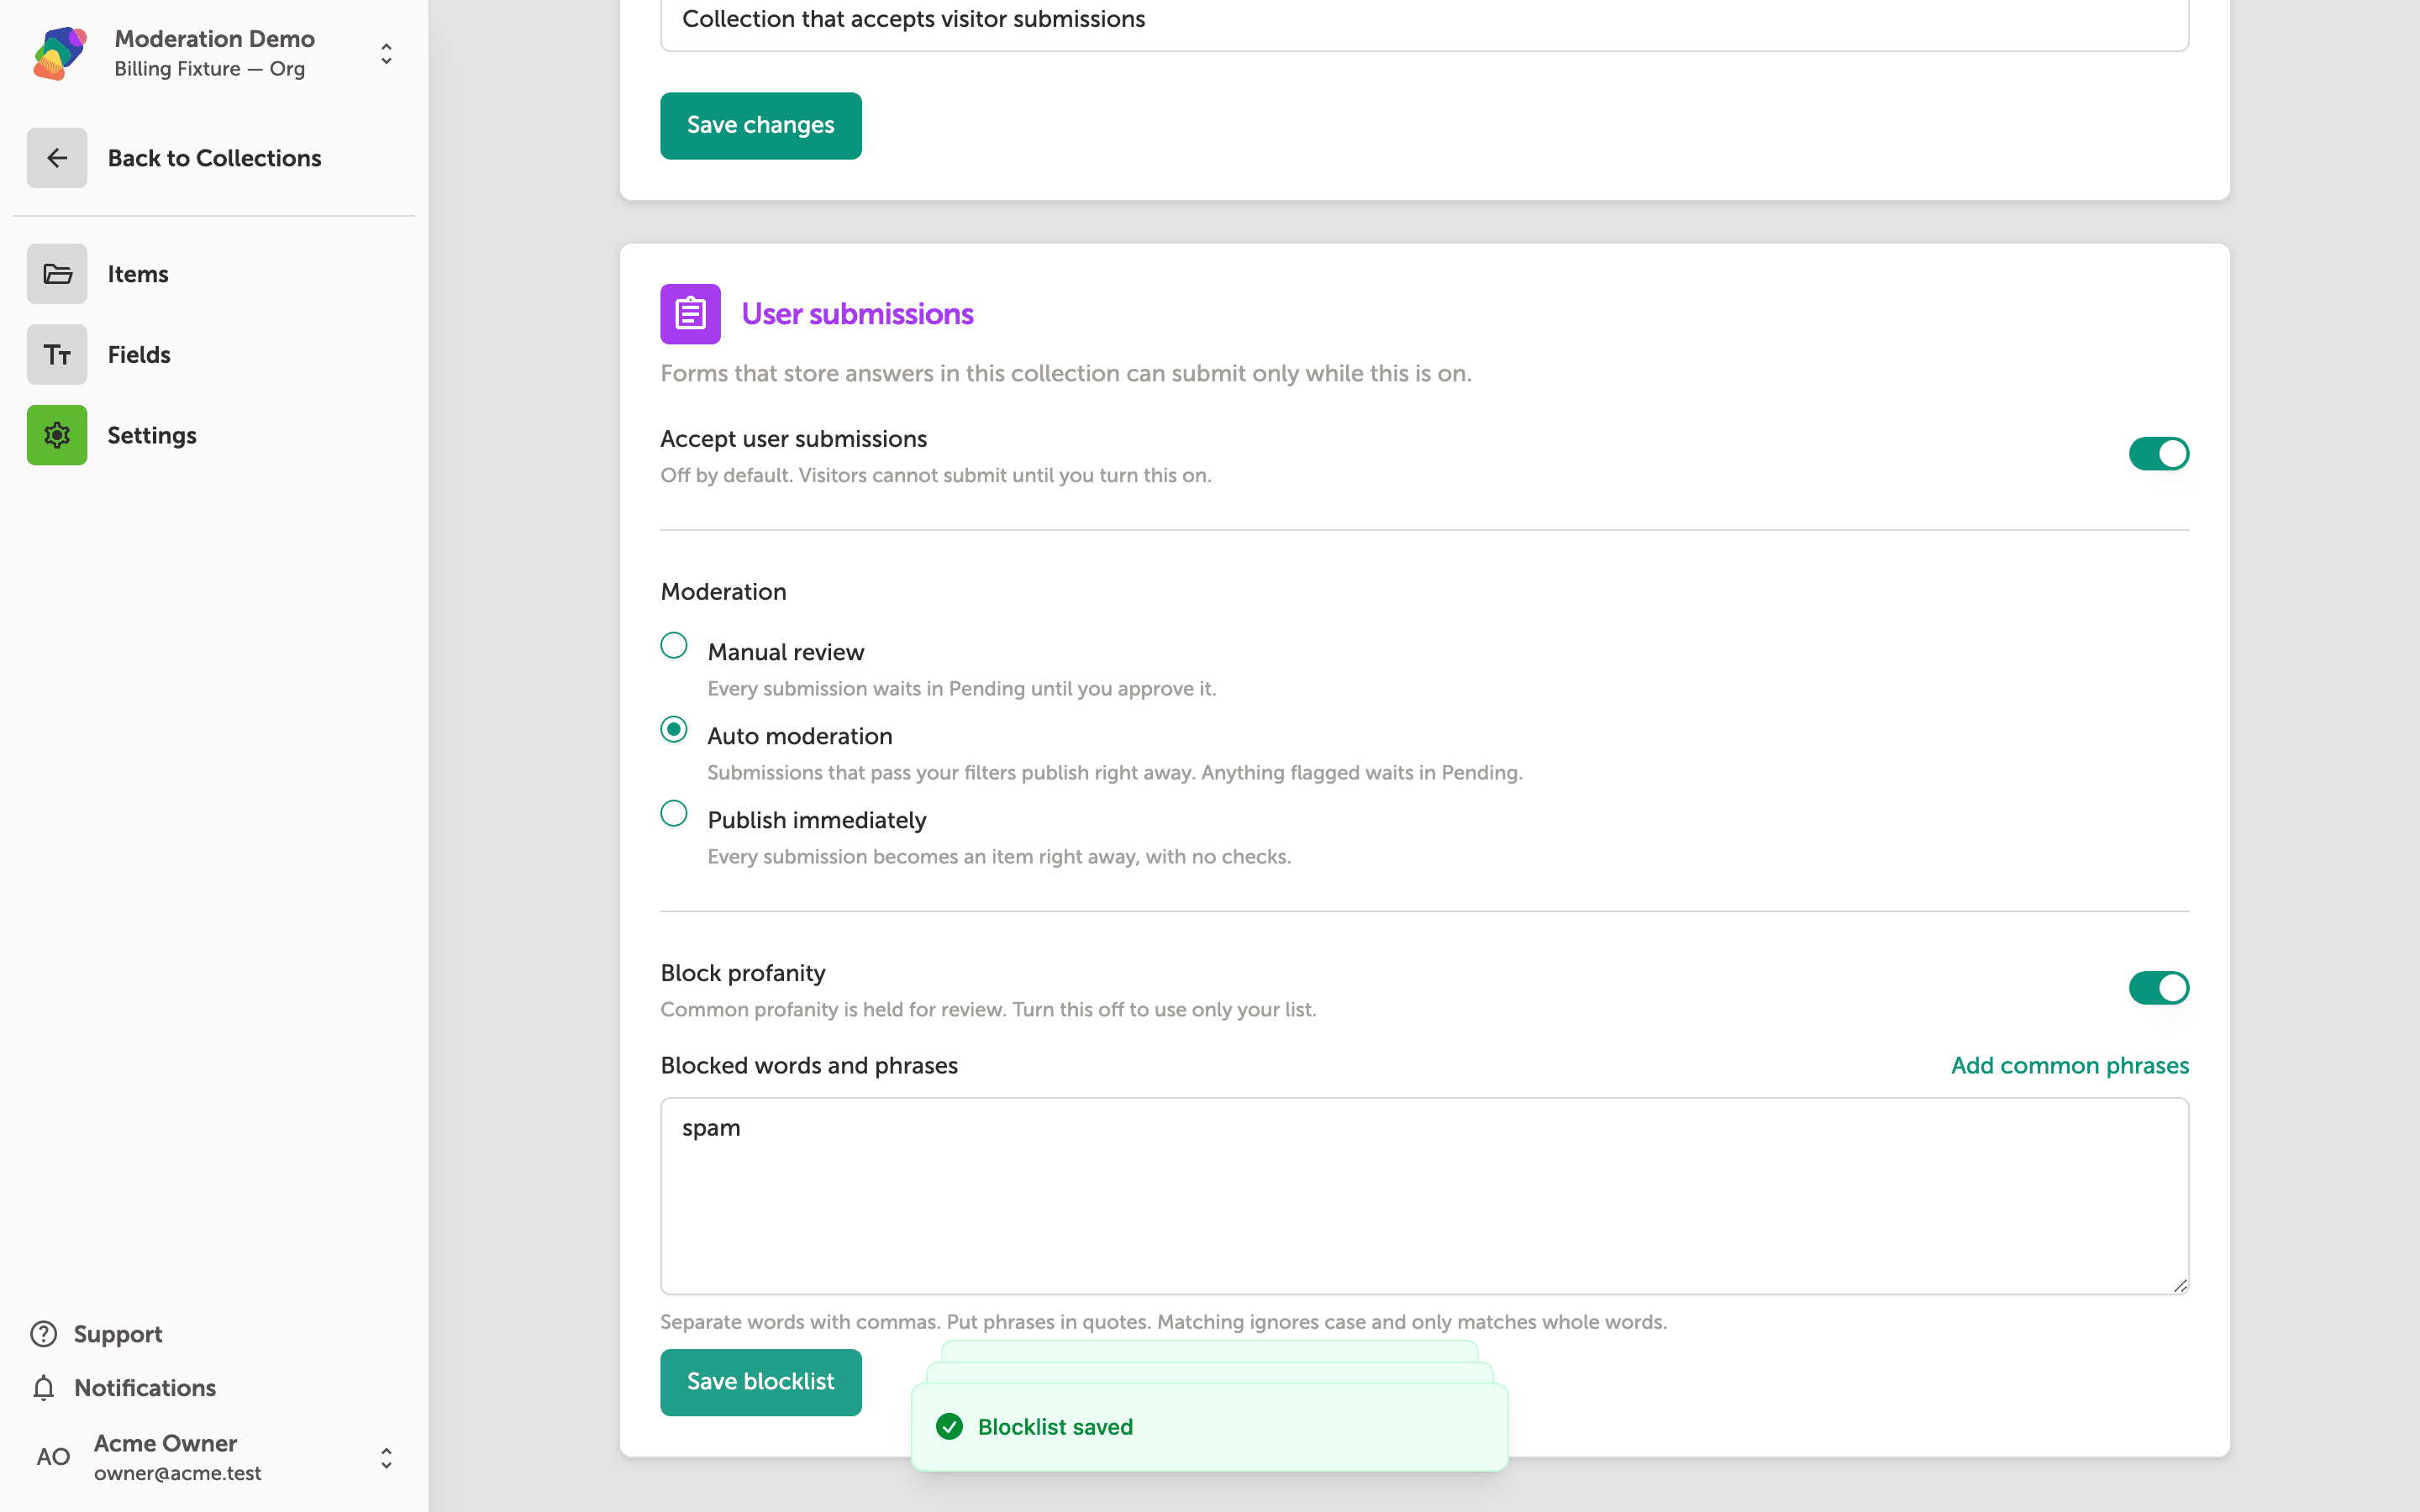2420x1512 pixels.
Task: Click the AO avatar initials
Action: 53,1457
